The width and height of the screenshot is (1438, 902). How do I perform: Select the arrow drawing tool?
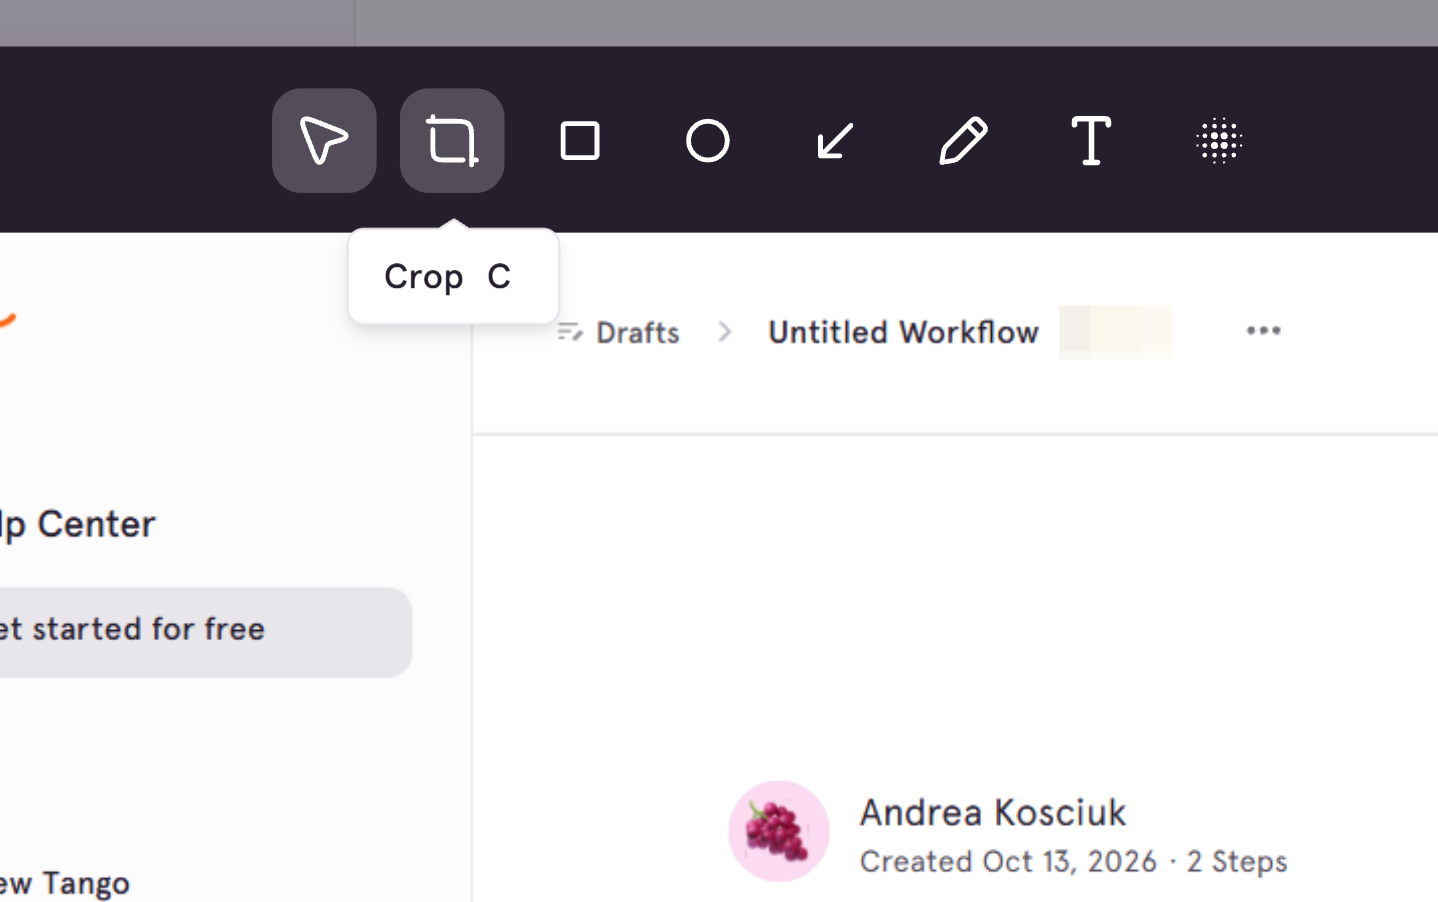tap(836, 141)
